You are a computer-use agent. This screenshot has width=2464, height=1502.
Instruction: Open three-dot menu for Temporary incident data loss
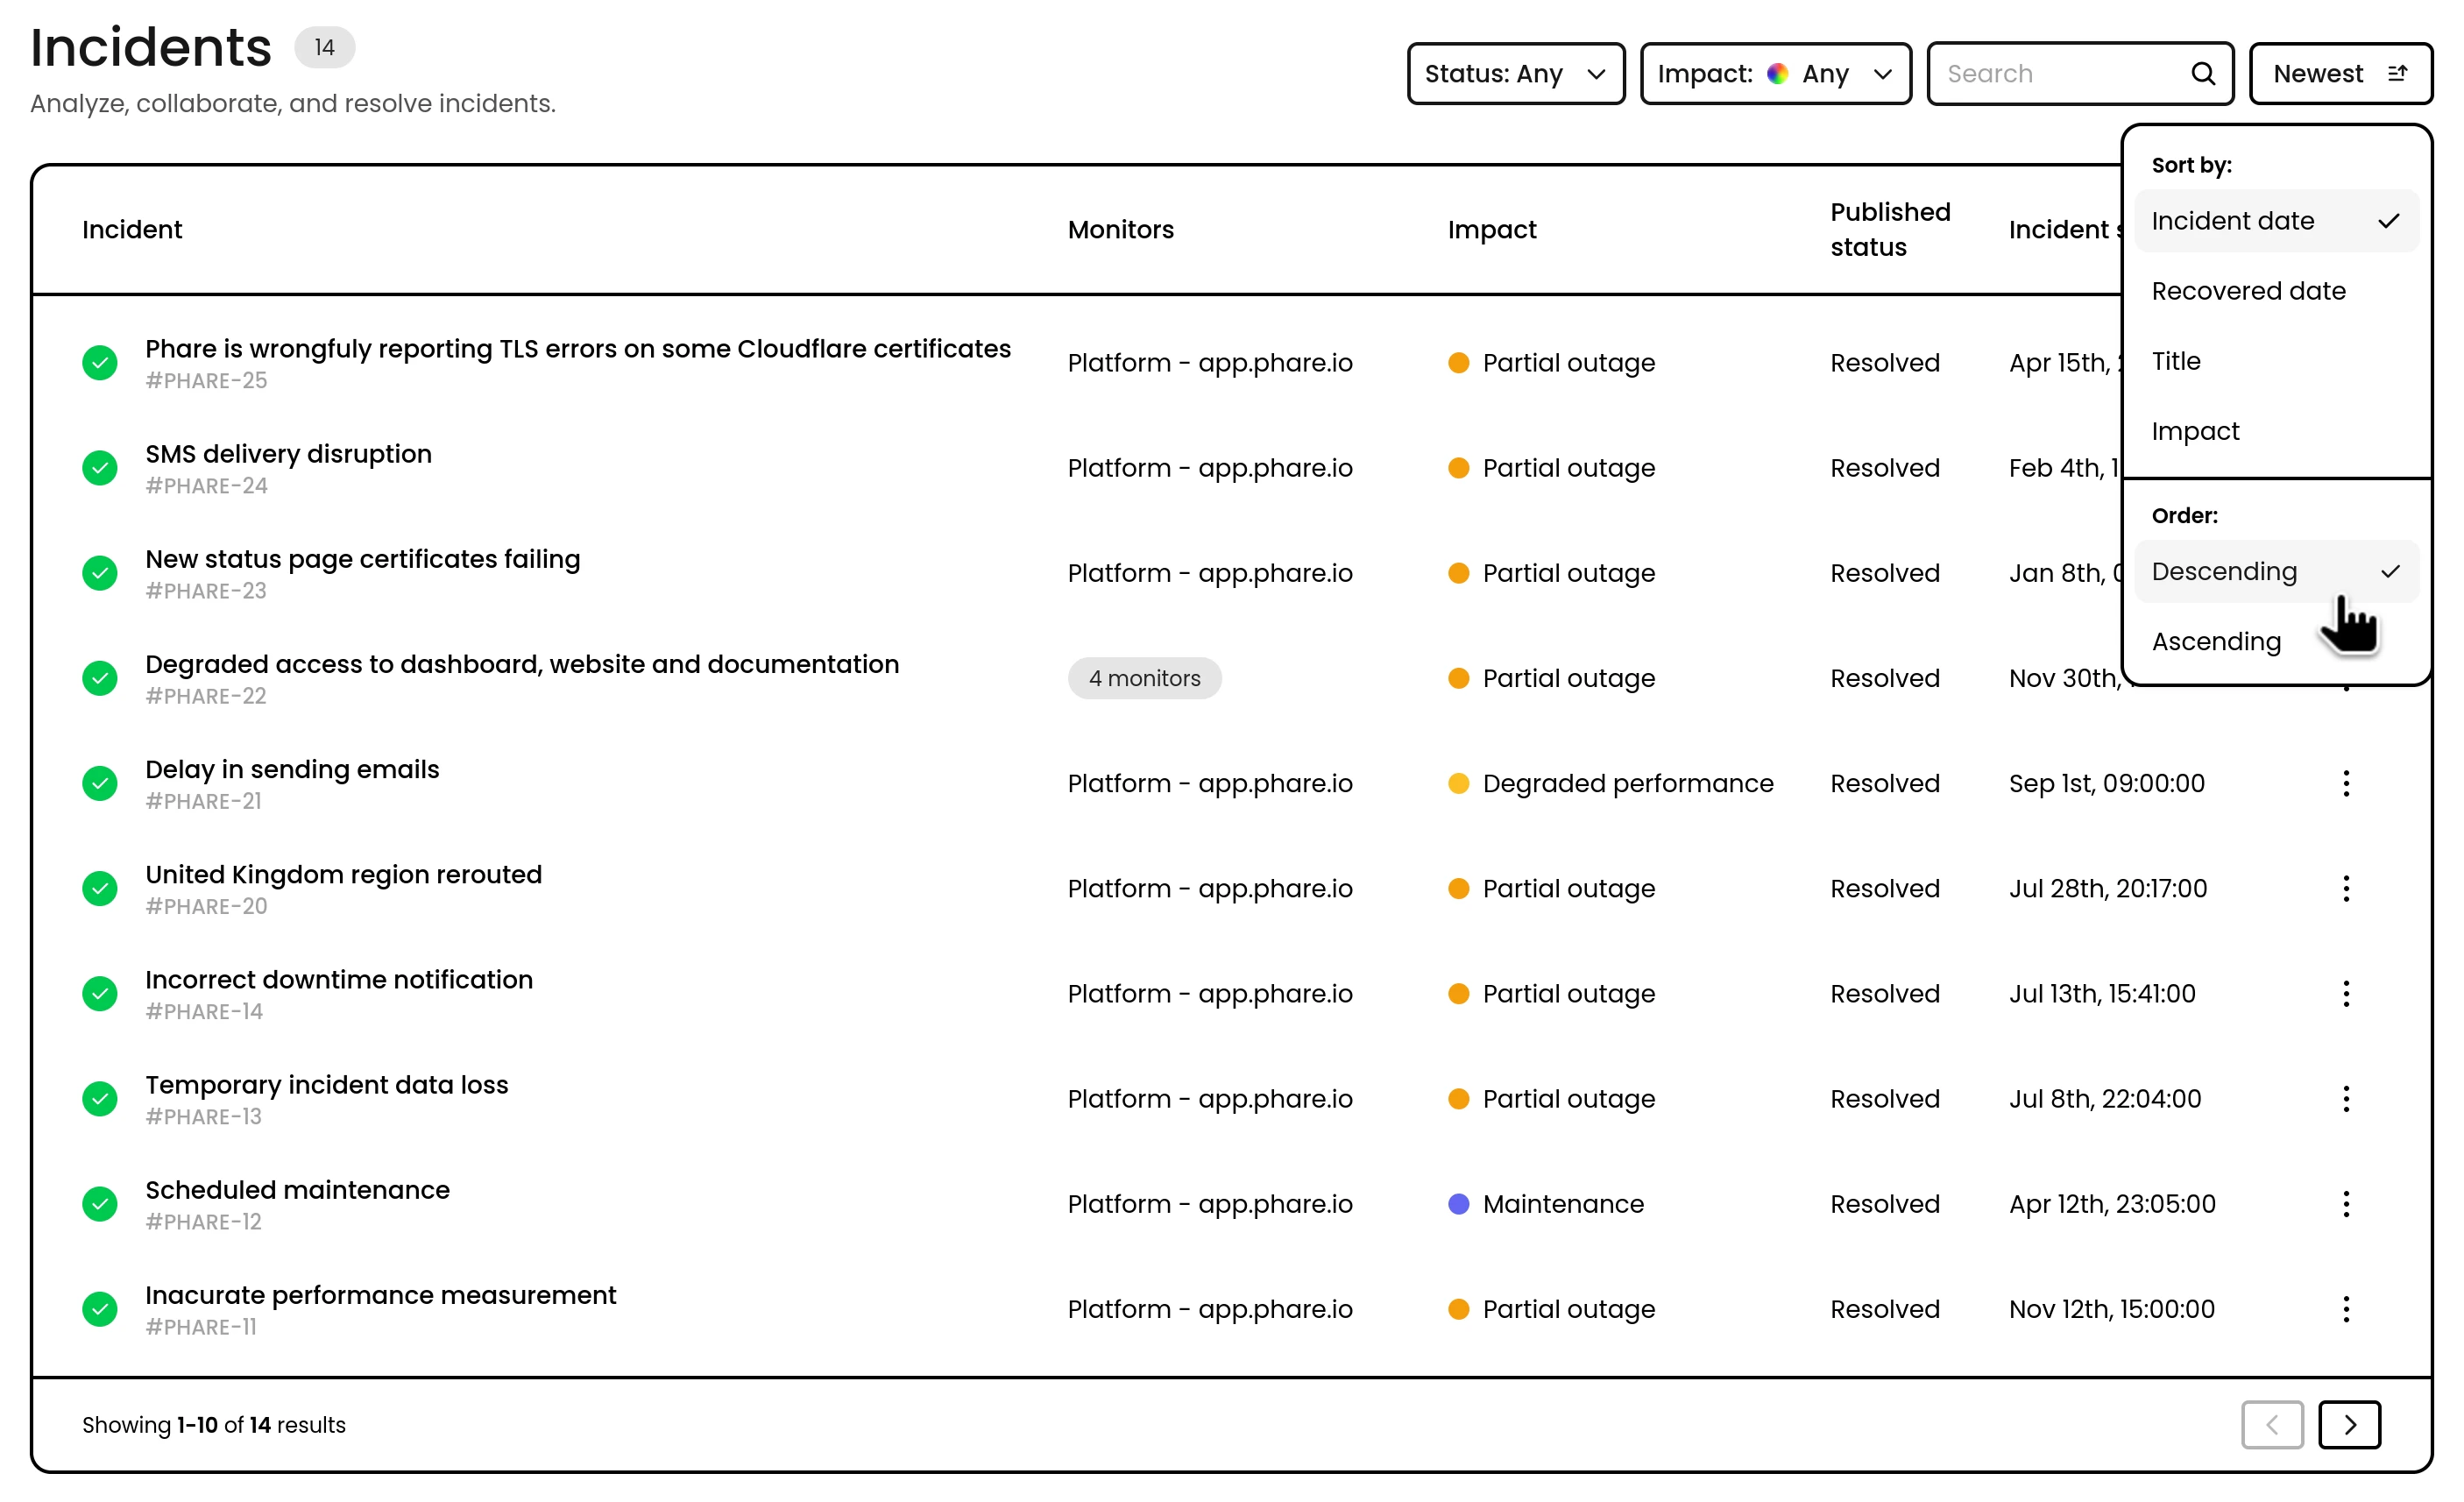click(x=2345, y=1098)
